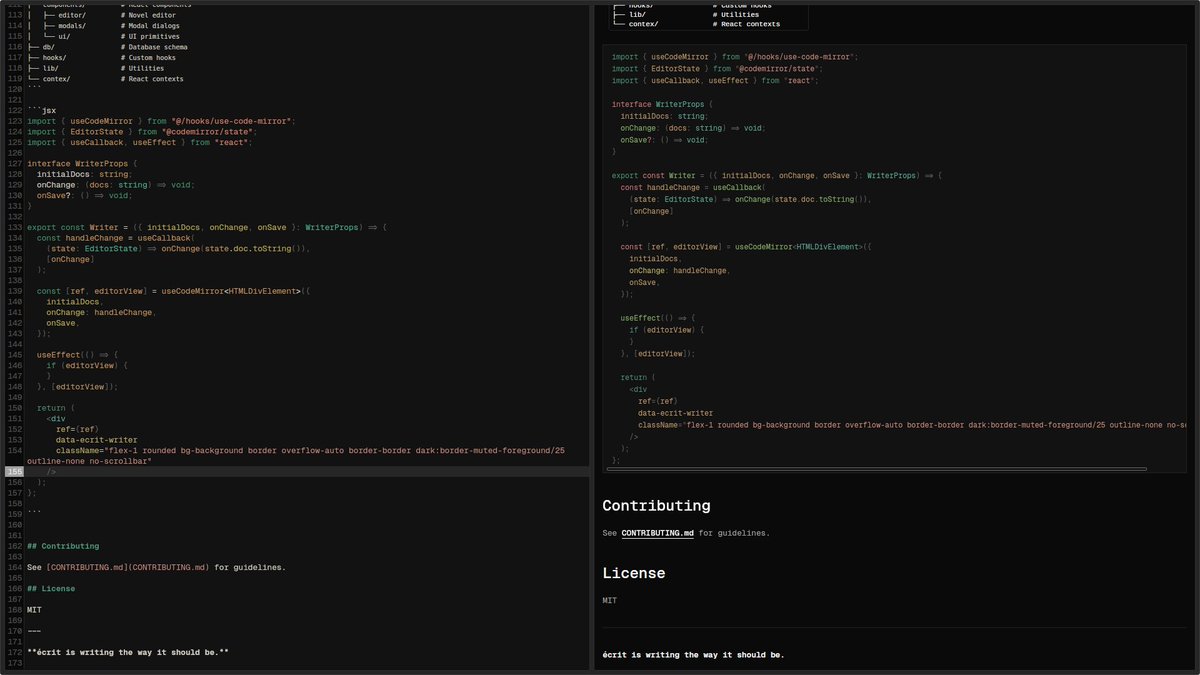The width and height of the screenshot is (1200, 675).
Task: Click 'écrit is writing the way it should be.' in preview
Action: tap(693, 655)
